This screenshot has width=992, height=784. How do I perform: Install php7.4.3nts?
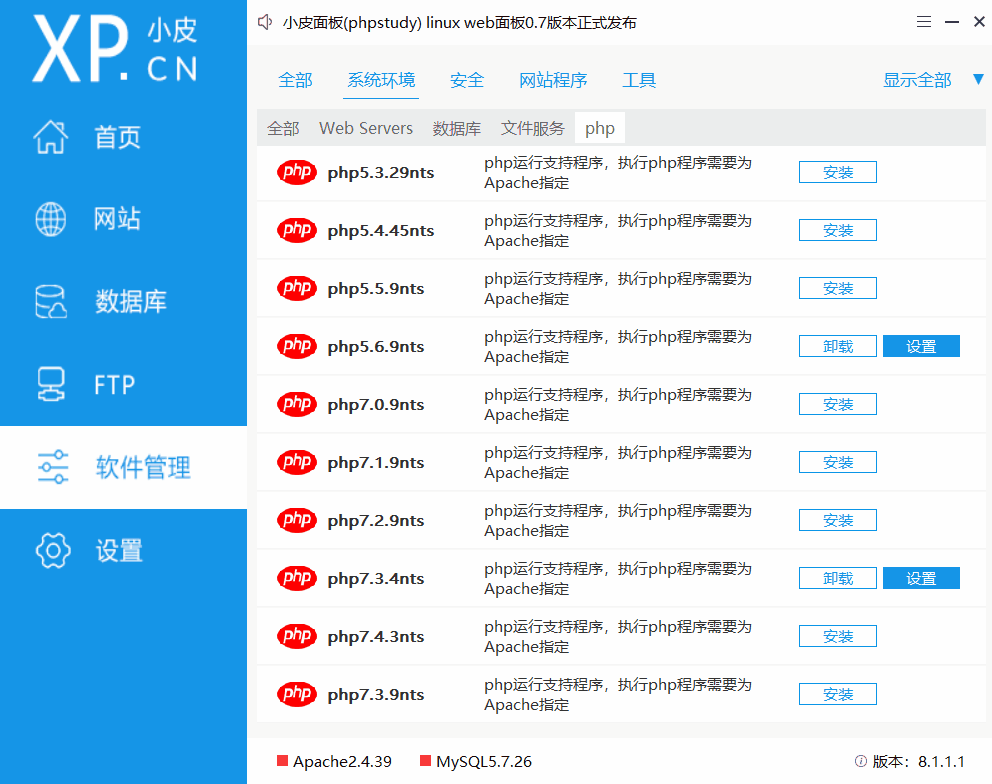pos(837,636)
